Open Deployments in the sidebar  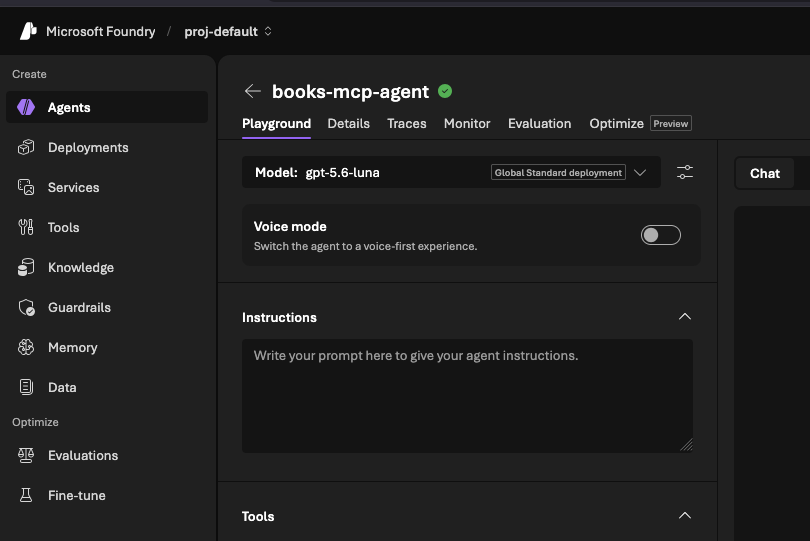pyautogui.click(x=107, y=147)
